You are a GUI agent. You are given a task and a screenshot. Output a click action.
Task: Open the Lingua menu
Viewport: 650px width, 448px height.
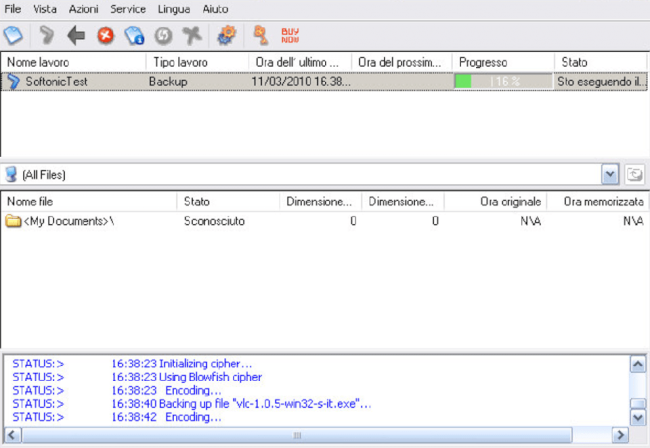point(174,9)
